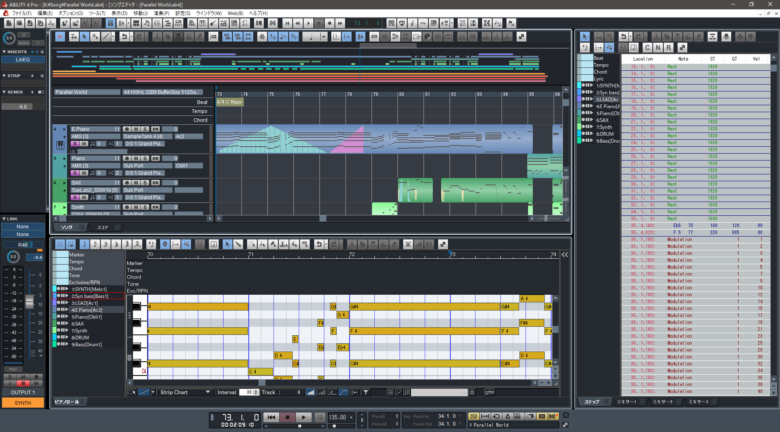Image resolution: width=780 pixels, height=432 pixels.
Task: Click the N button in step editor
Action: (x=657, y=46)
